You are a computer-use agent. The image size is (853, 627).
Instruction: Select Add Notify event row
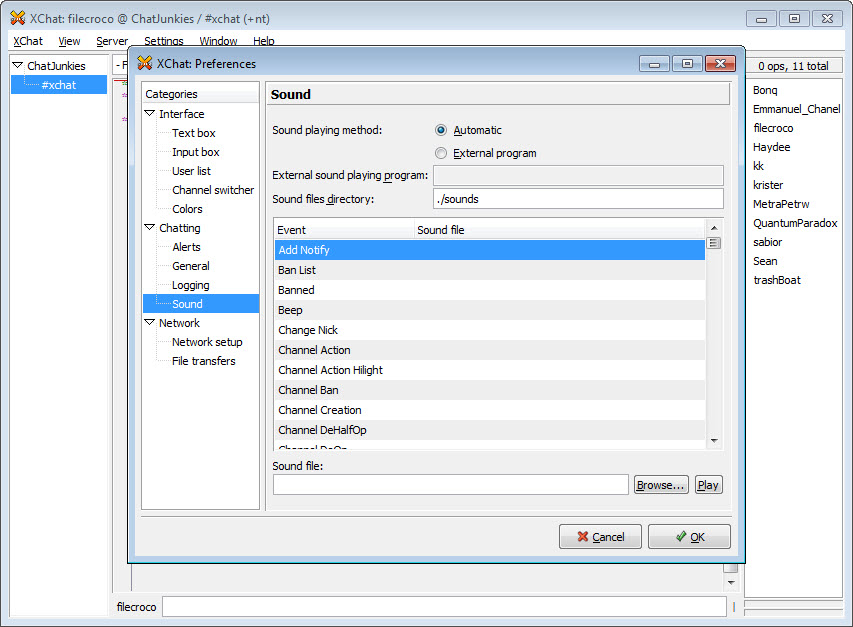pyautogui.click(x=490, y=250)
